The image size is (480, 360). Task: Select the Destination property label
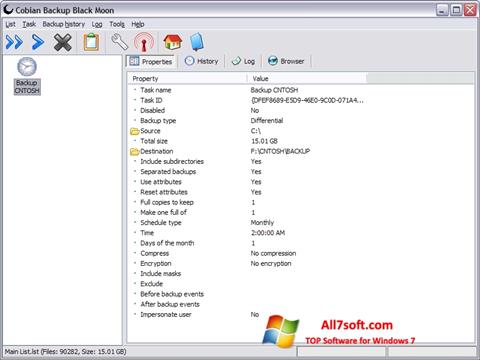pyautogui.click(x=157, y=151)
